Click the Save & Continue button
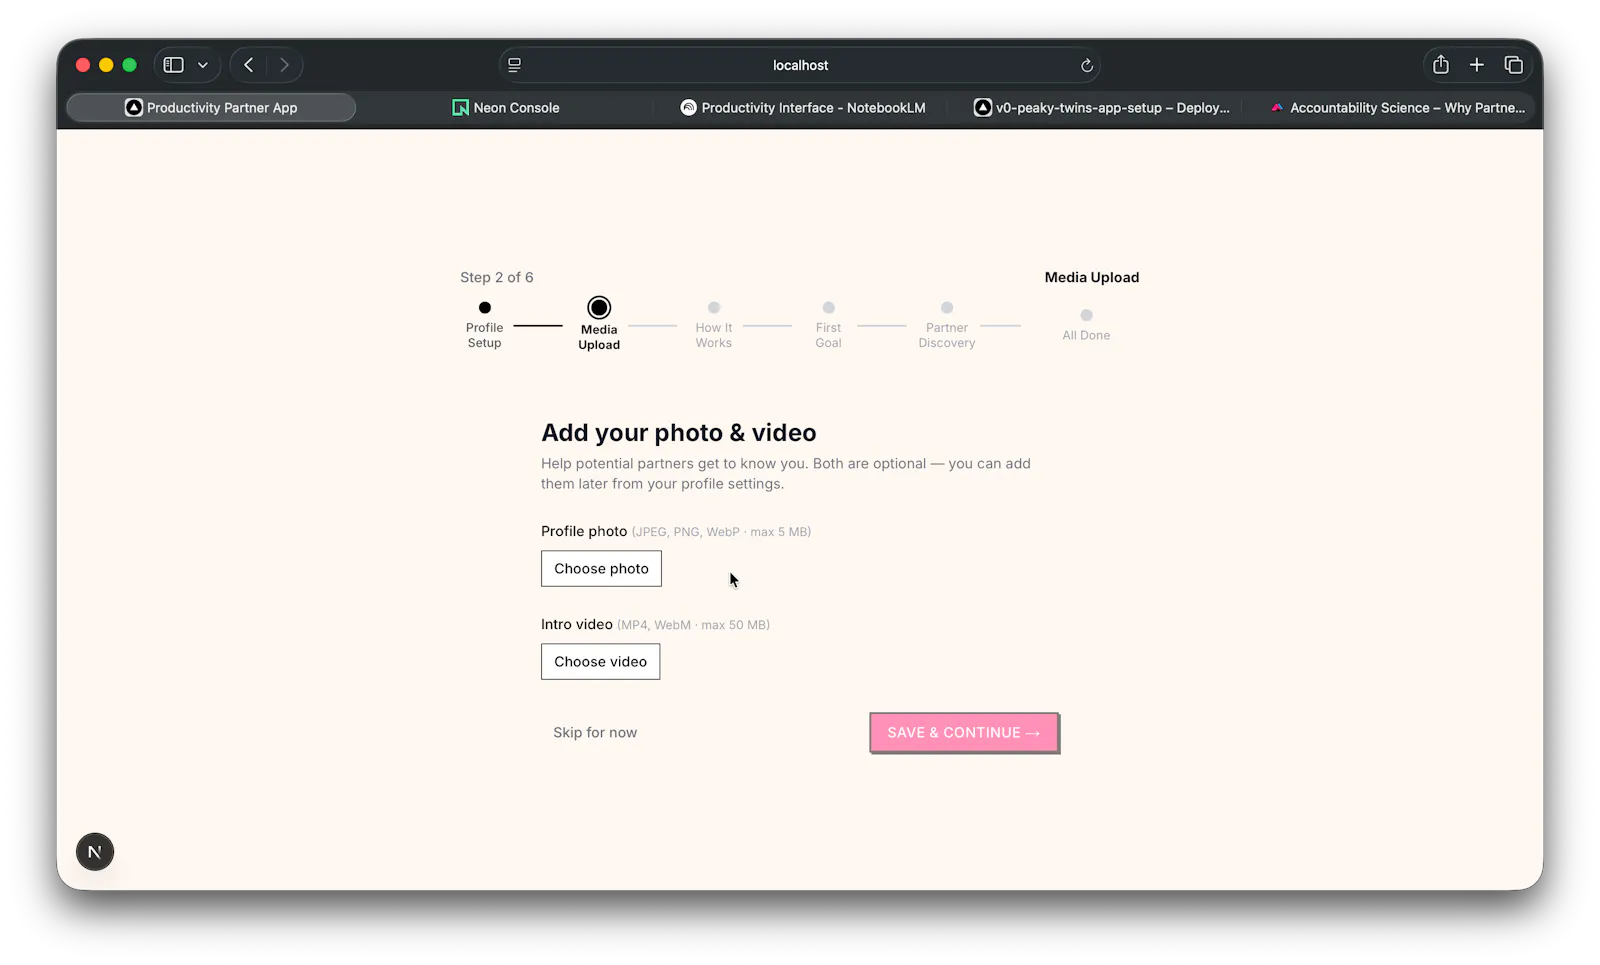 (x=964, y=733)
